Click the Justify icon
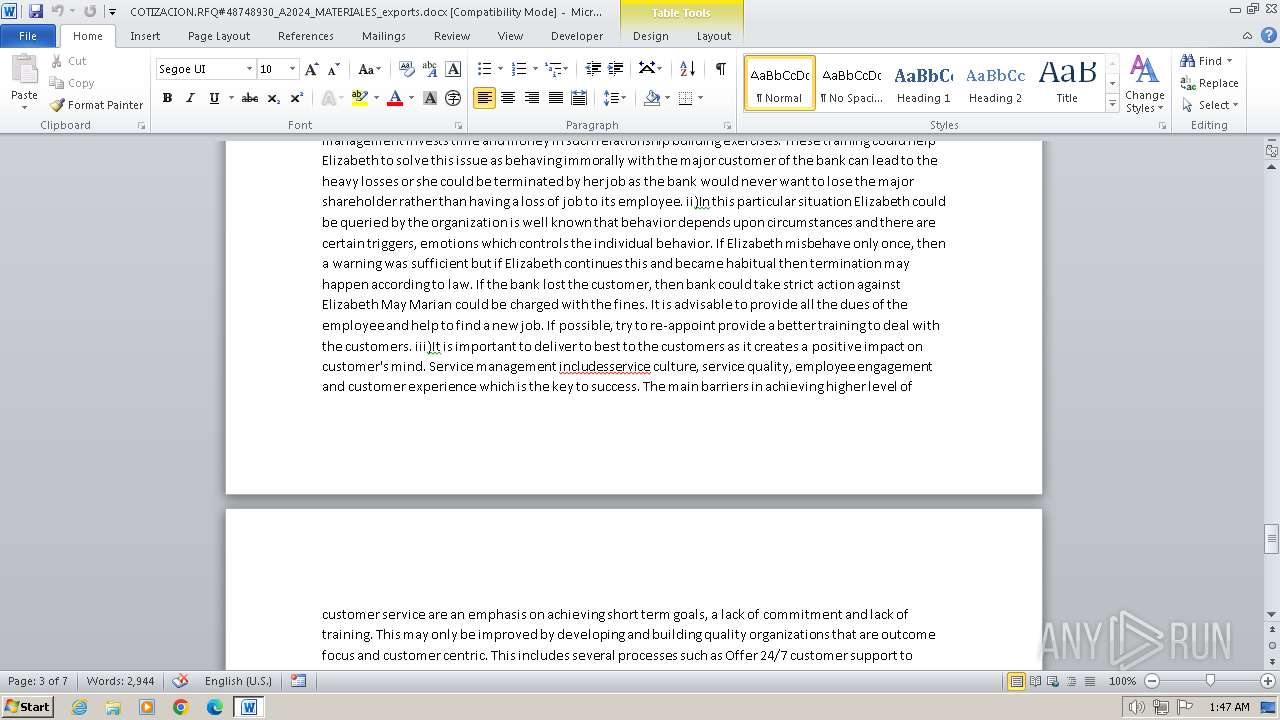 click(556, 98)
